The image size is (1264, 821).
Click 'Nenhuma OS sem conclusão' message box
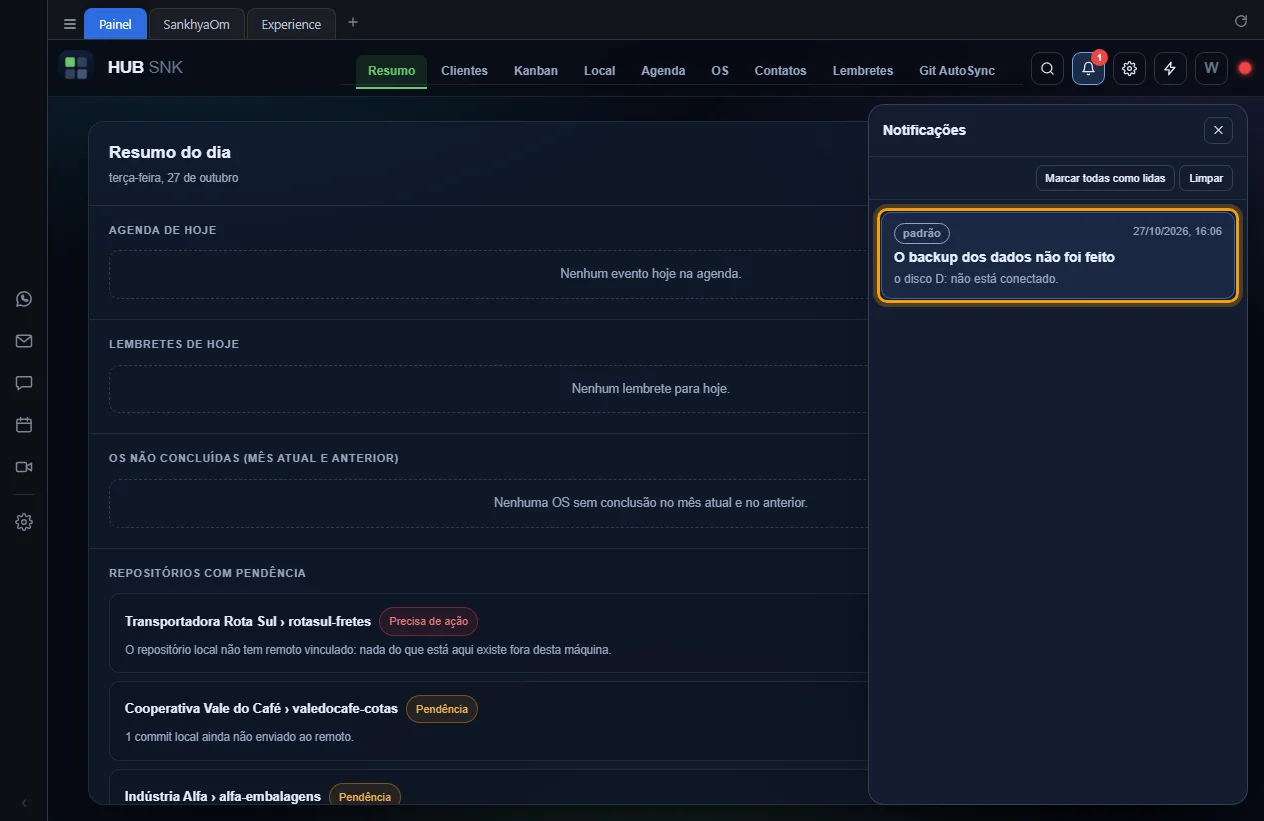pyautogui.click(x=489, y=503)
